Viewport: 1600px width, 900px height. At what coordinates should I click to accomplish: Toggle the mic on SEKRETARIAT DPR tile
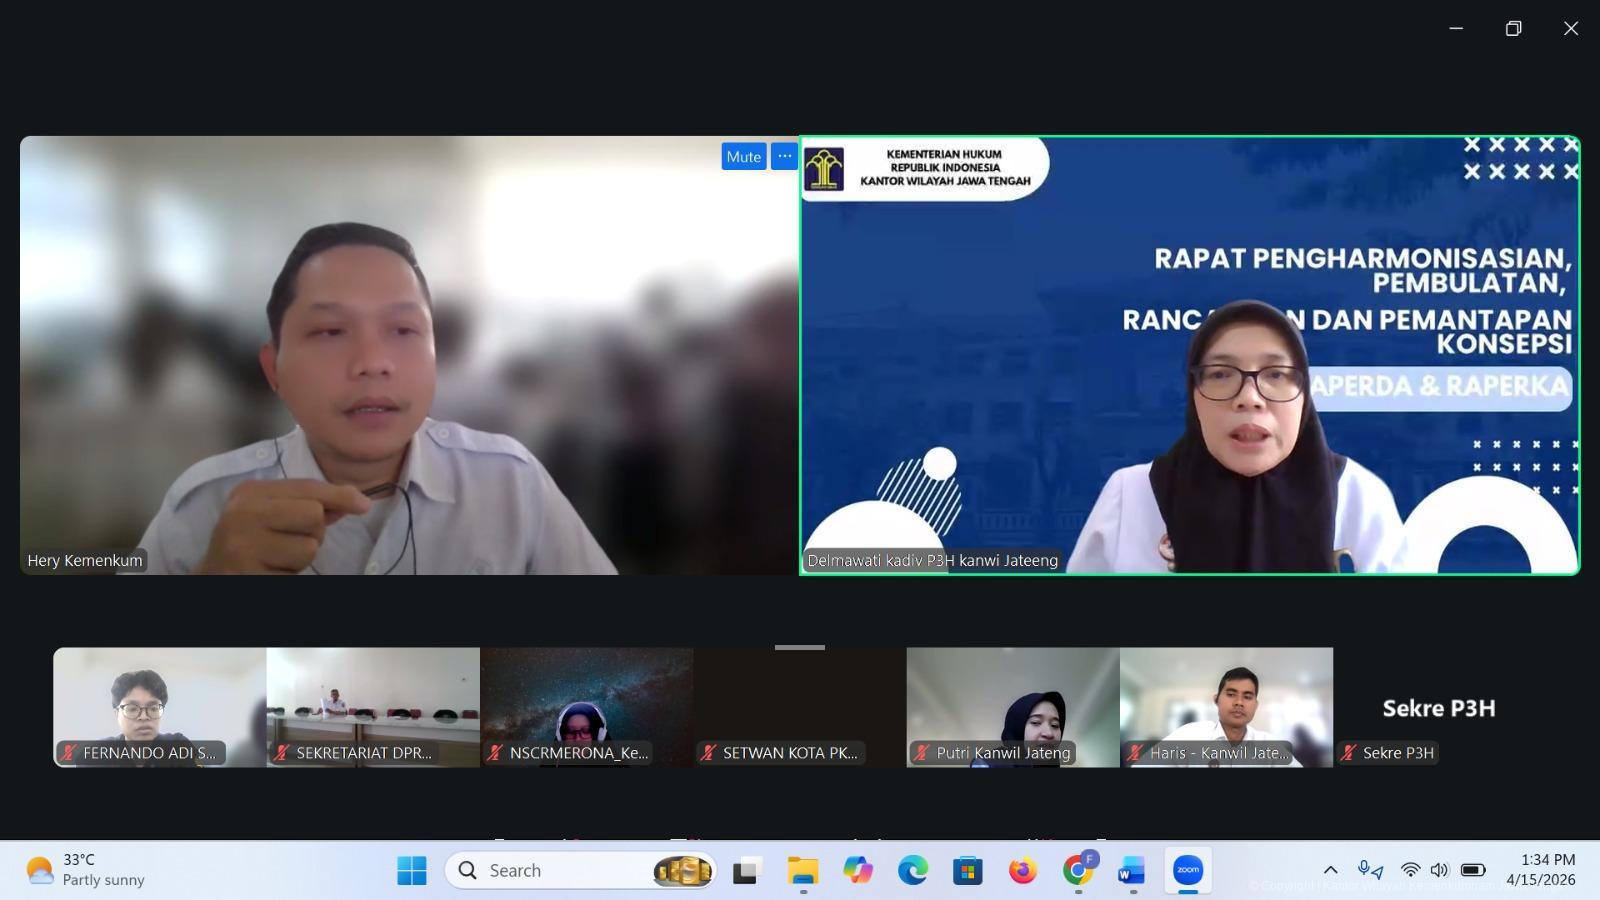(283, 753)
